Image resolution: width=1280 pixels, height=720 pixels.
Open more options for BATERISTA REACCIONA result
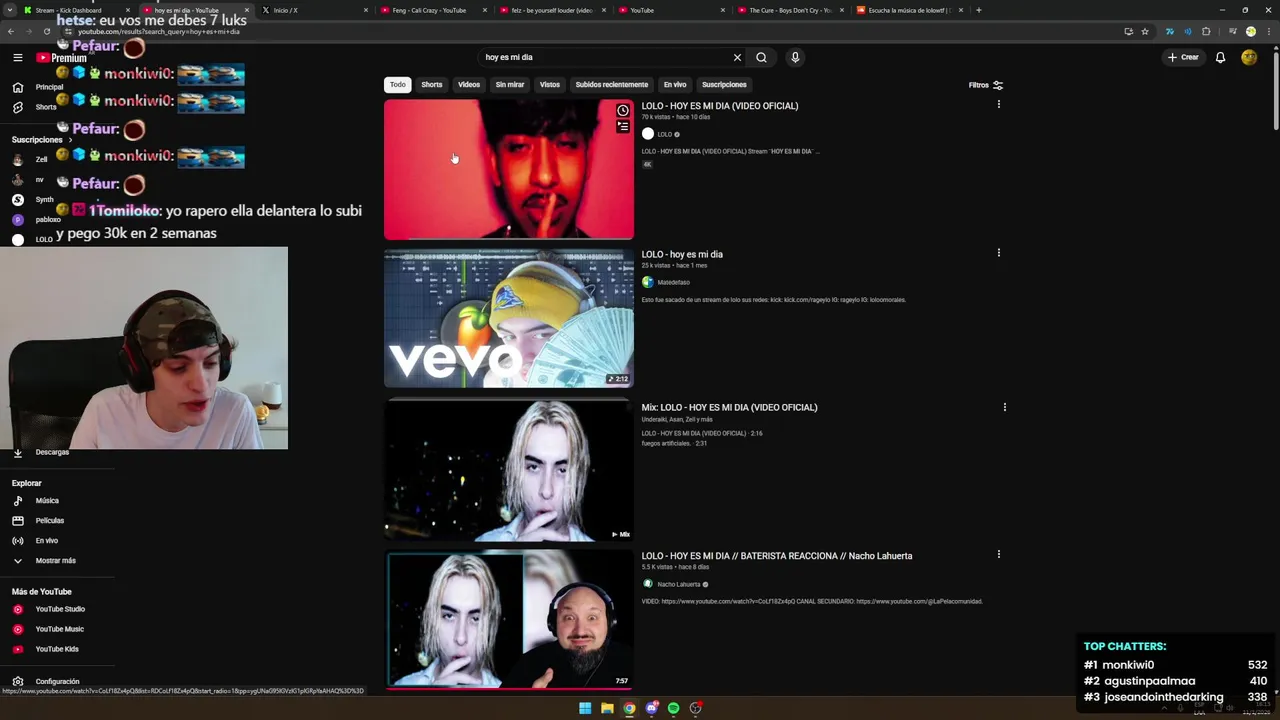tap(998, 555)
